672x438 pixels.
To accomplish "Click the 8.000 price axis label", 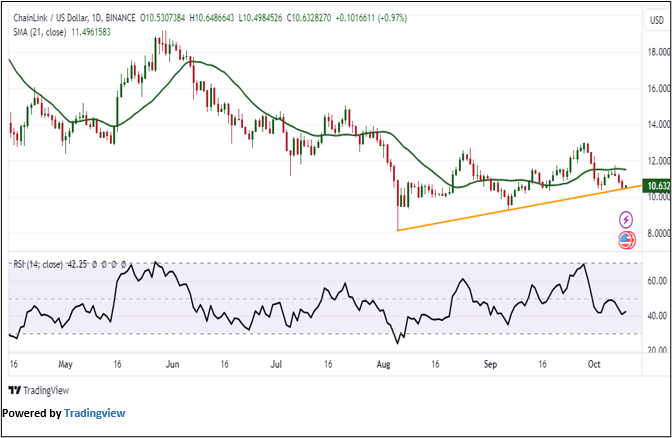I will point(658,234).
